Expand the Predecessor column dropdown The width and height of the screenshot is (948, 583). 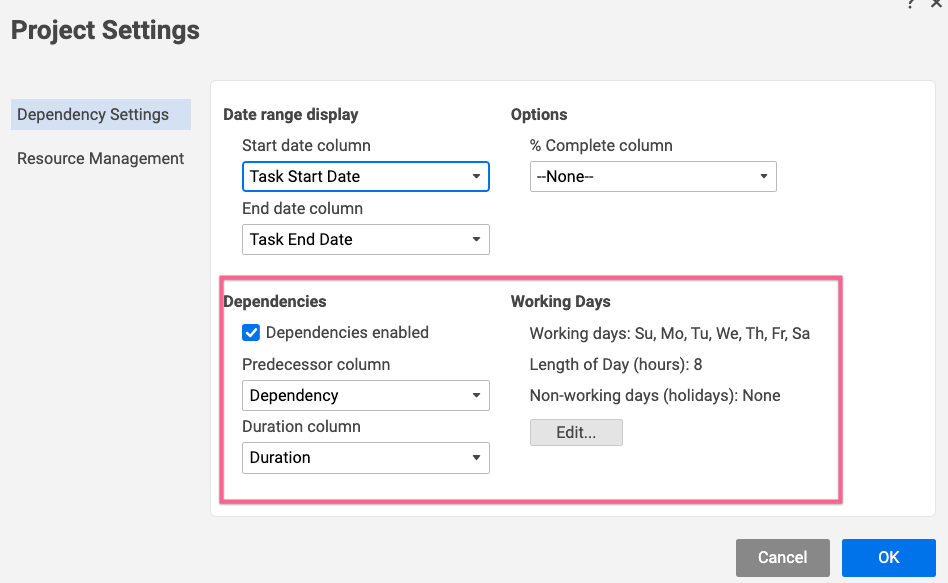365,396
